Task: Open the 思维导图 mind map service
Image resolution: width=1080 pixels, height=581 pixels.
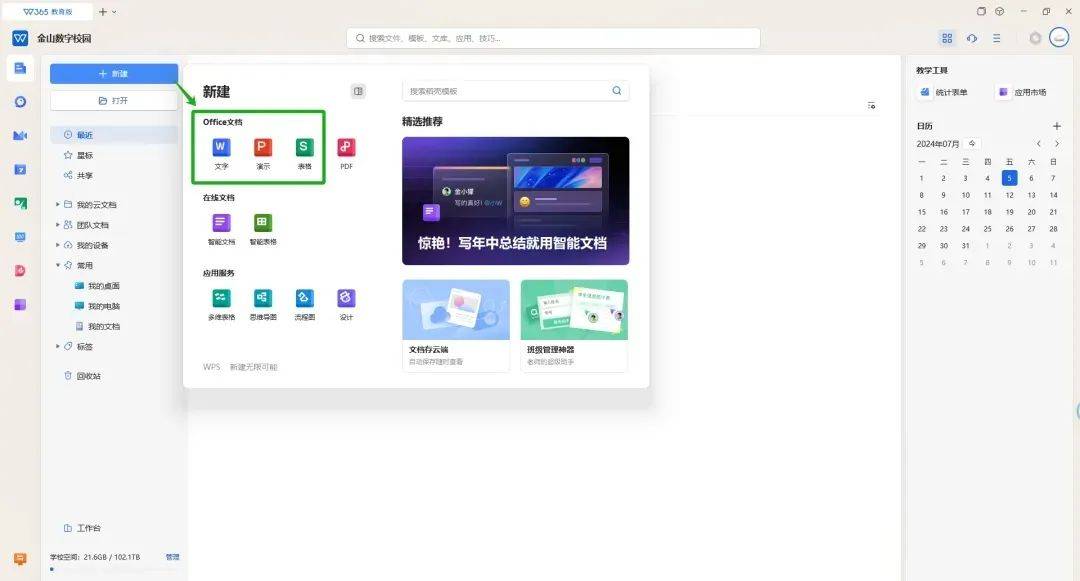Action: [x=262, y=304]
